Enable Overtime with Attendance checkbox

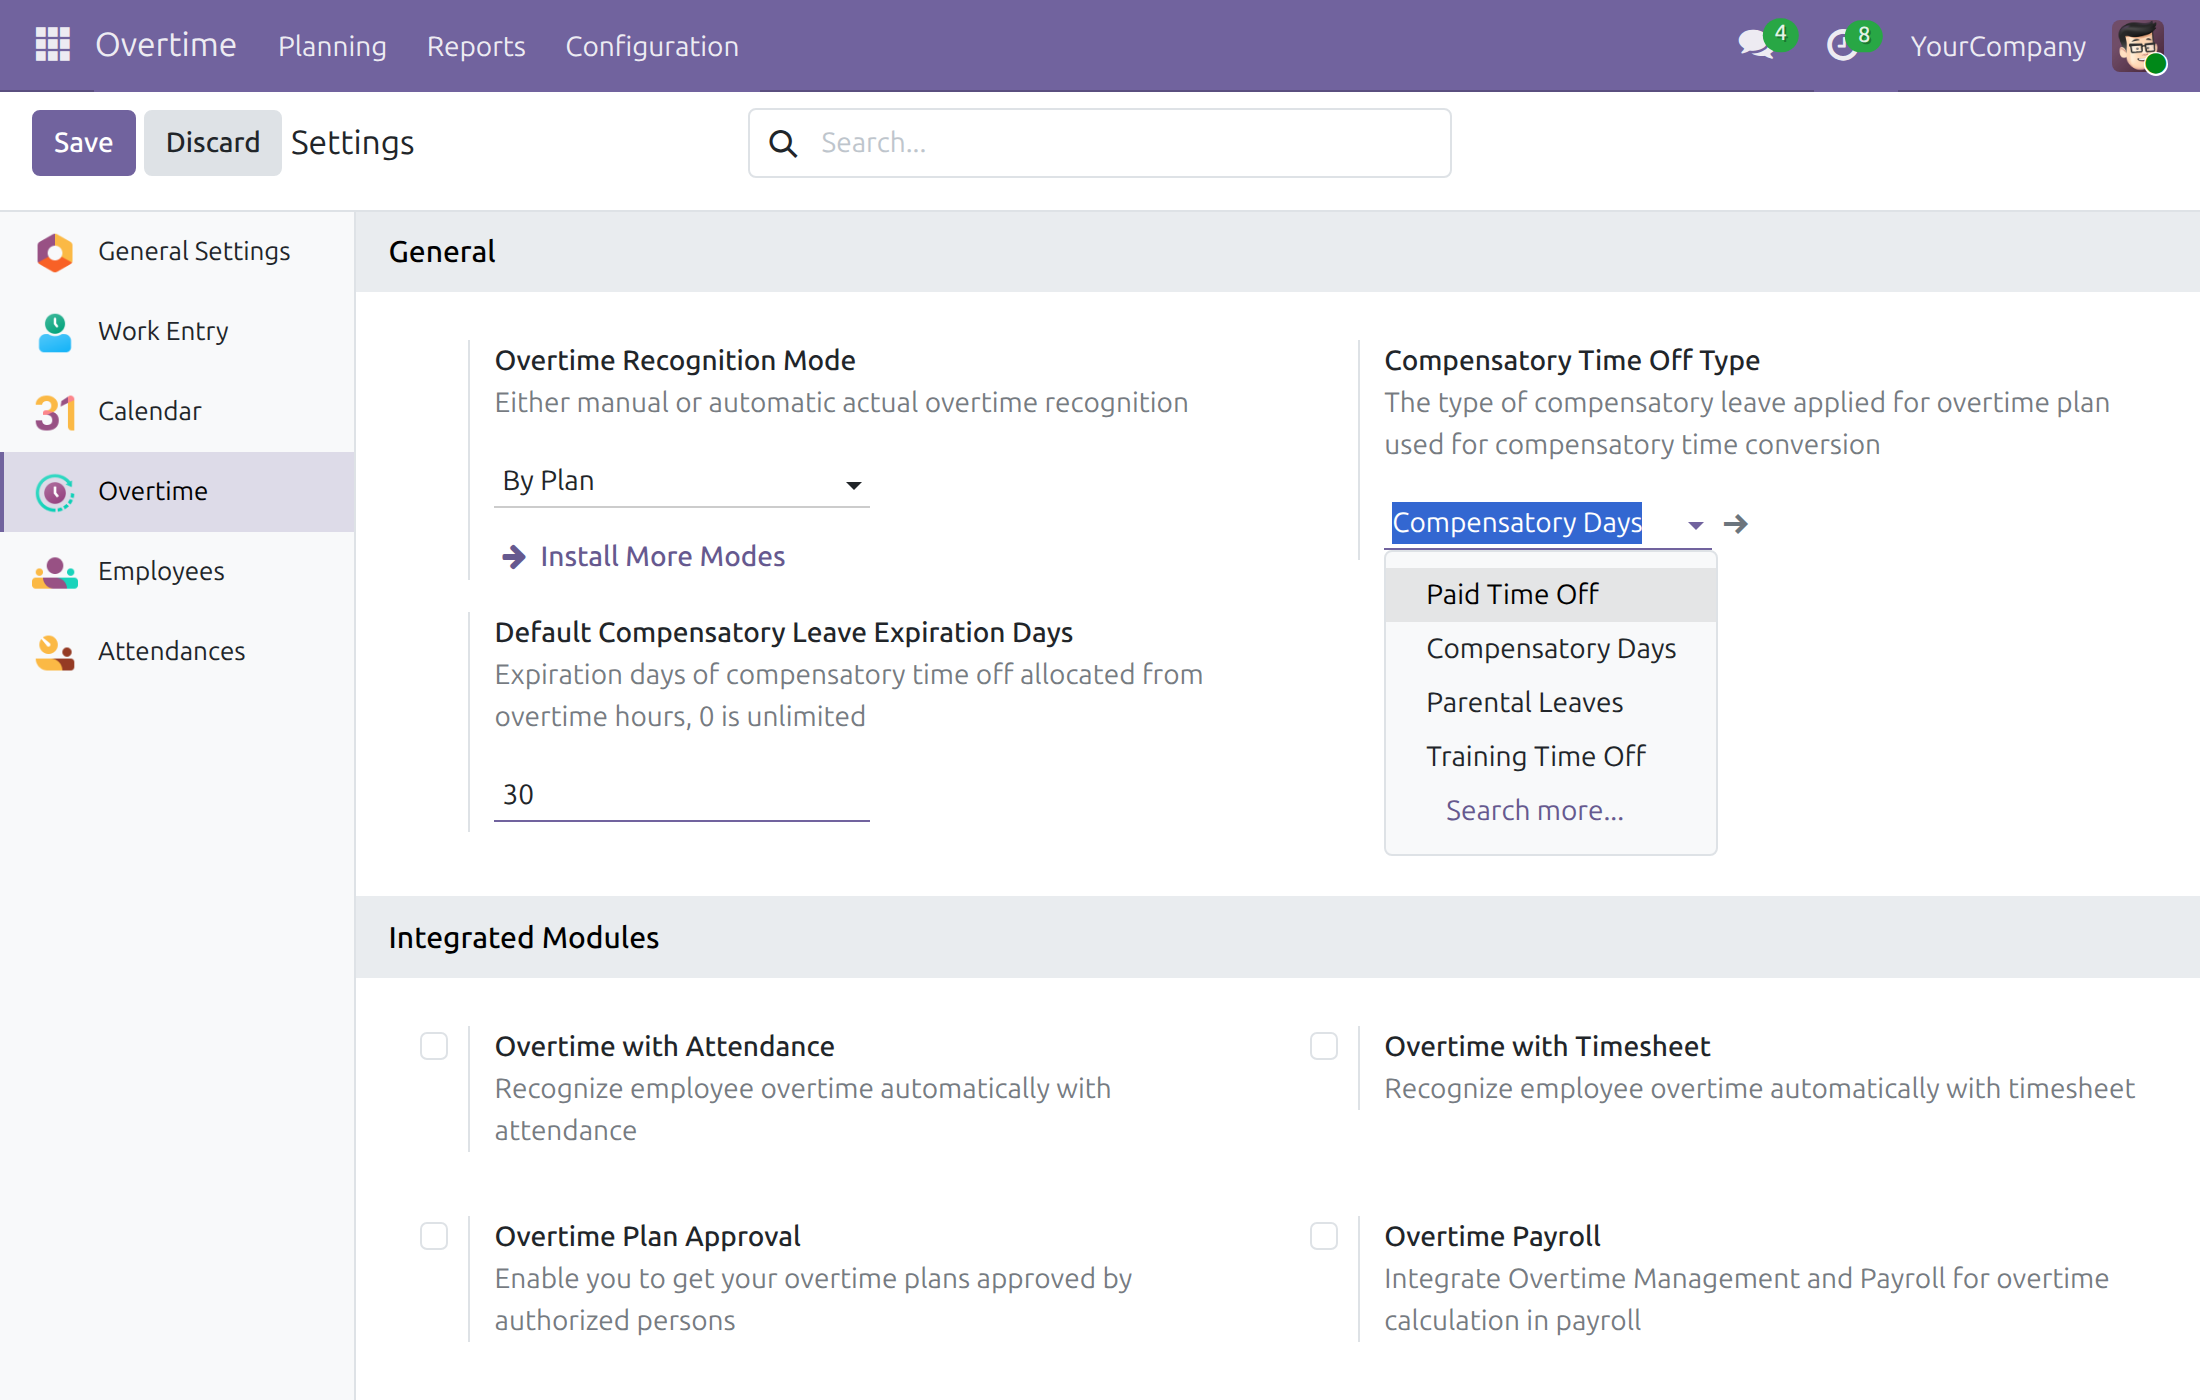pos(434,1046)
